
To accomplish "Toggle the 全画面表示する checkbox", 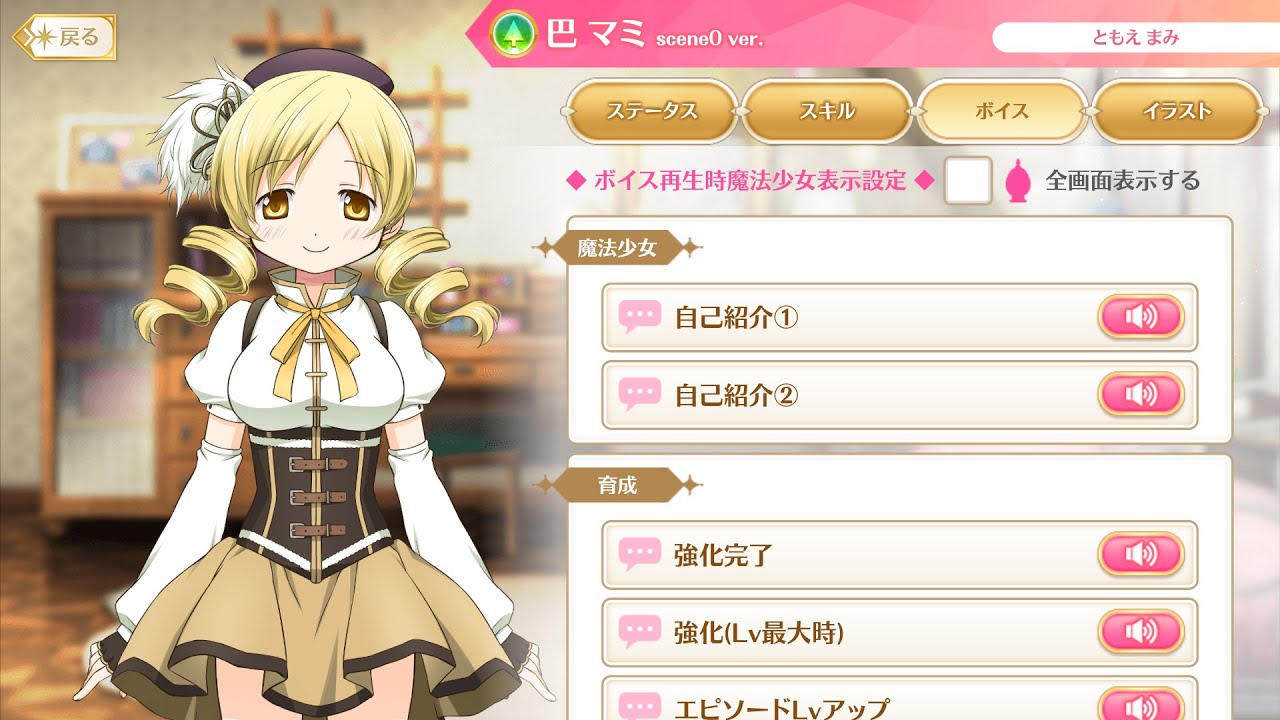I will pos(968,180).
